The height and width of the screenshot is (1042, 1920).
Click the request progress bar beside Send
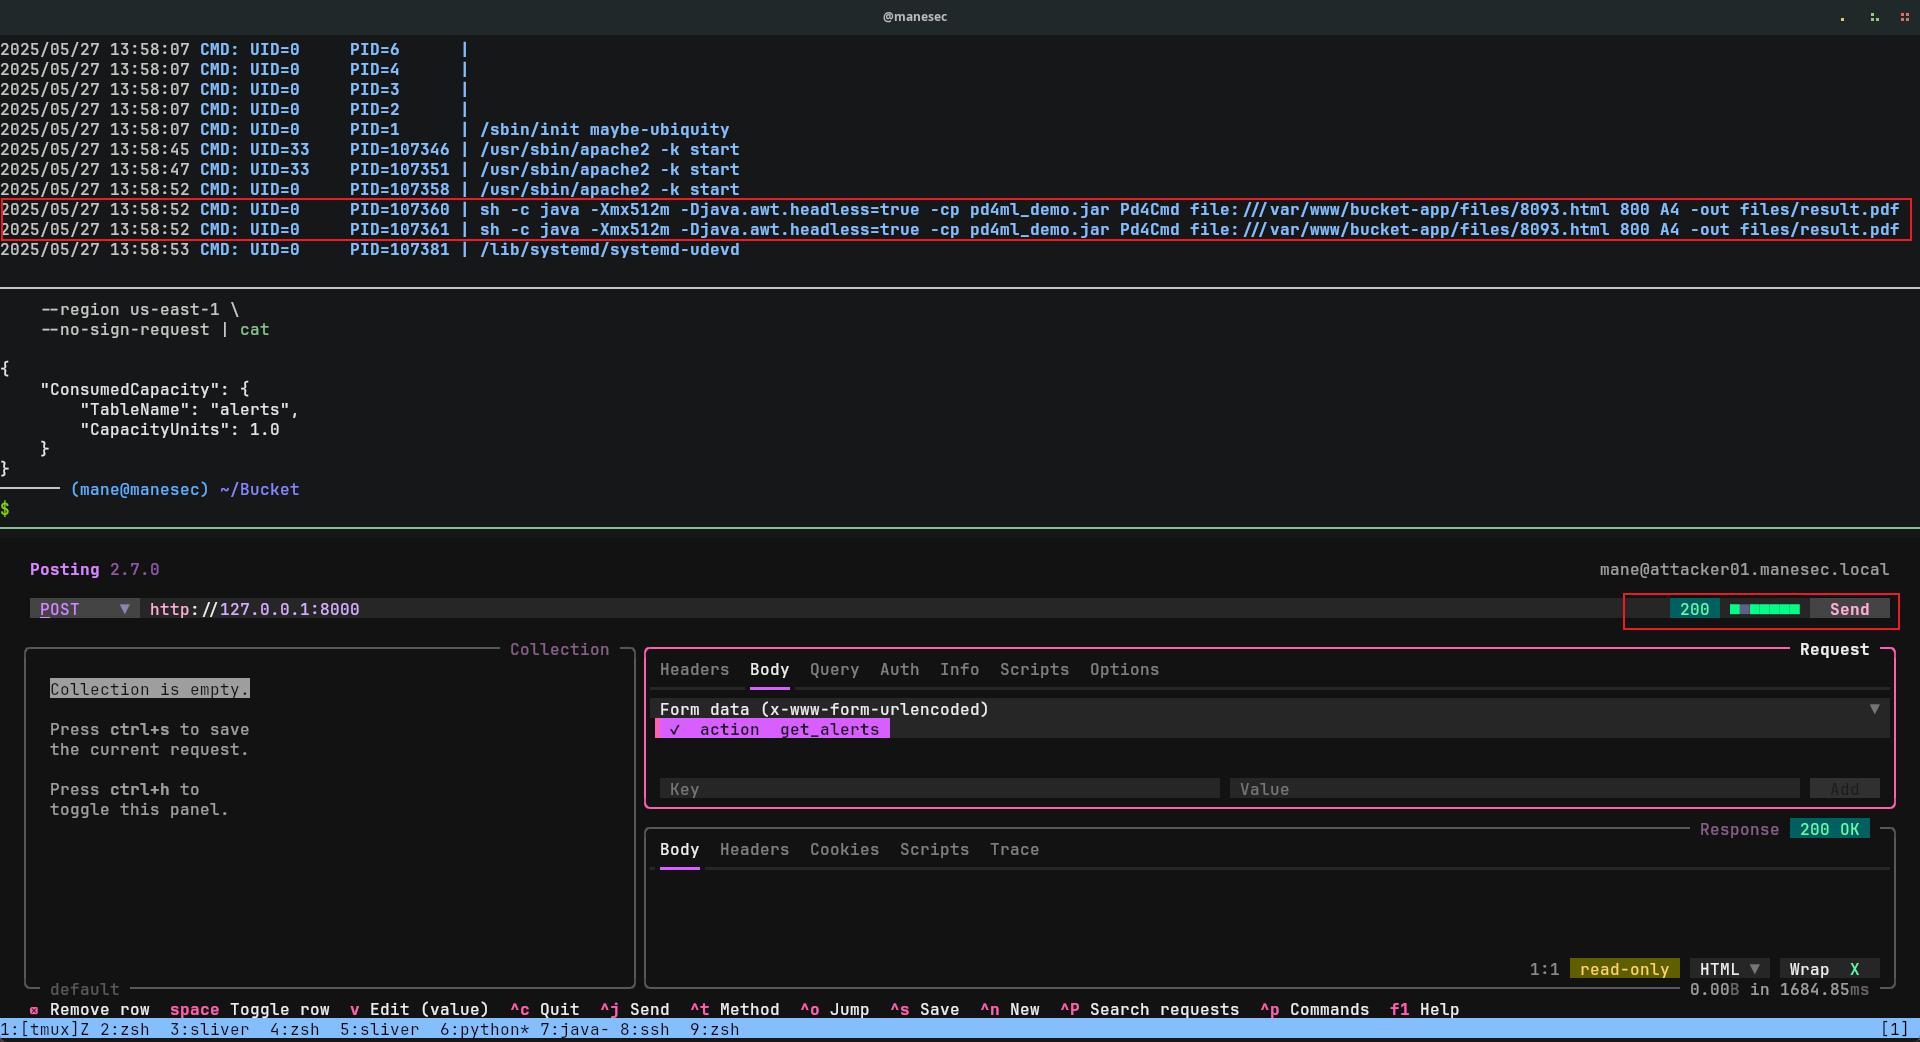coord(1764,609)
